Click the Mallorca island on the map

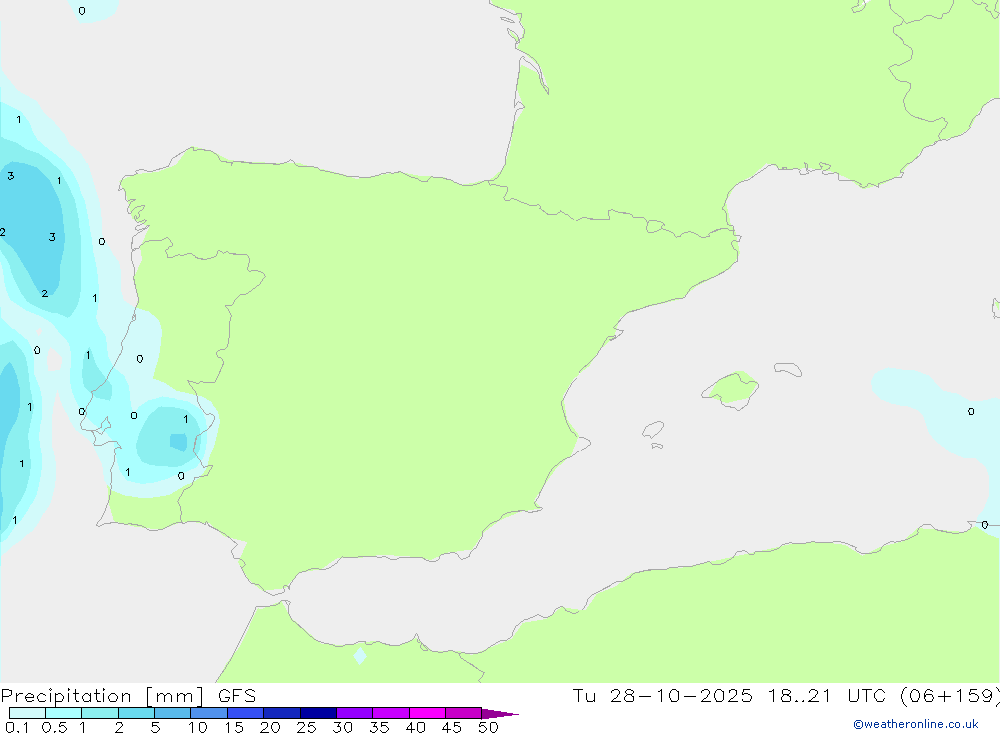(731, 389)
